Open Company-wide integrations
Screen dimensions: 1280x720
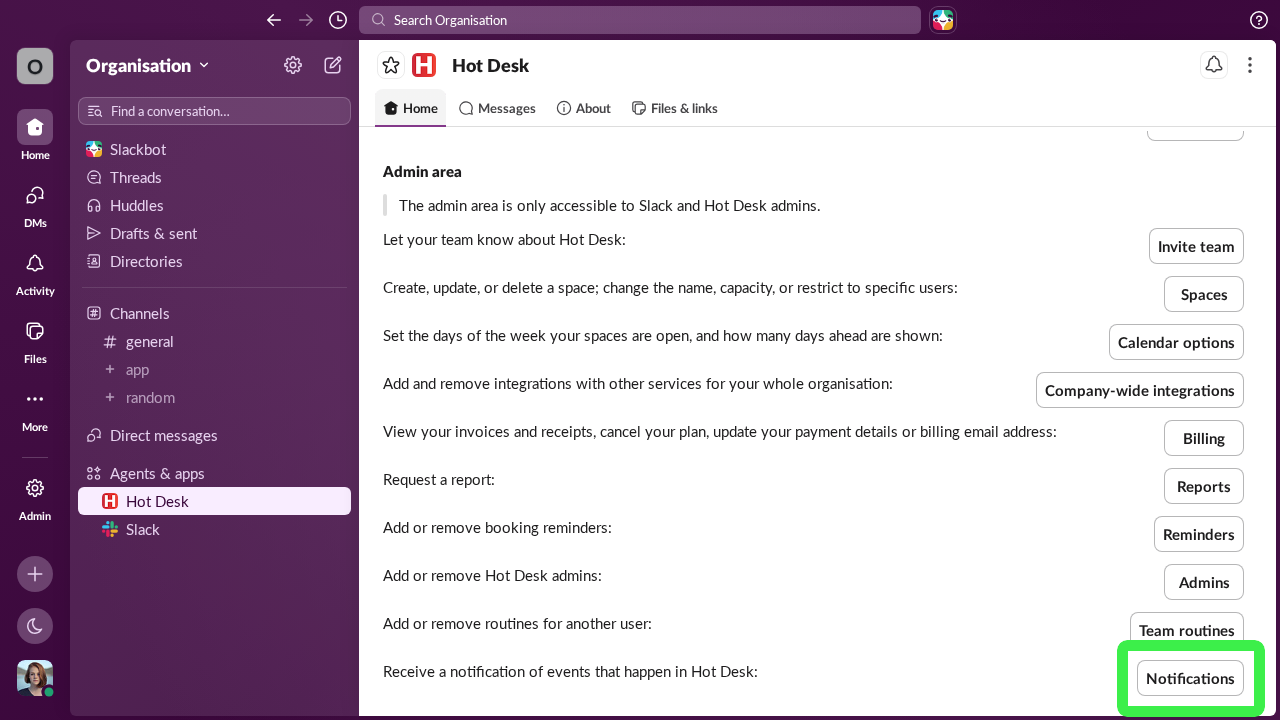point(1140,390)
